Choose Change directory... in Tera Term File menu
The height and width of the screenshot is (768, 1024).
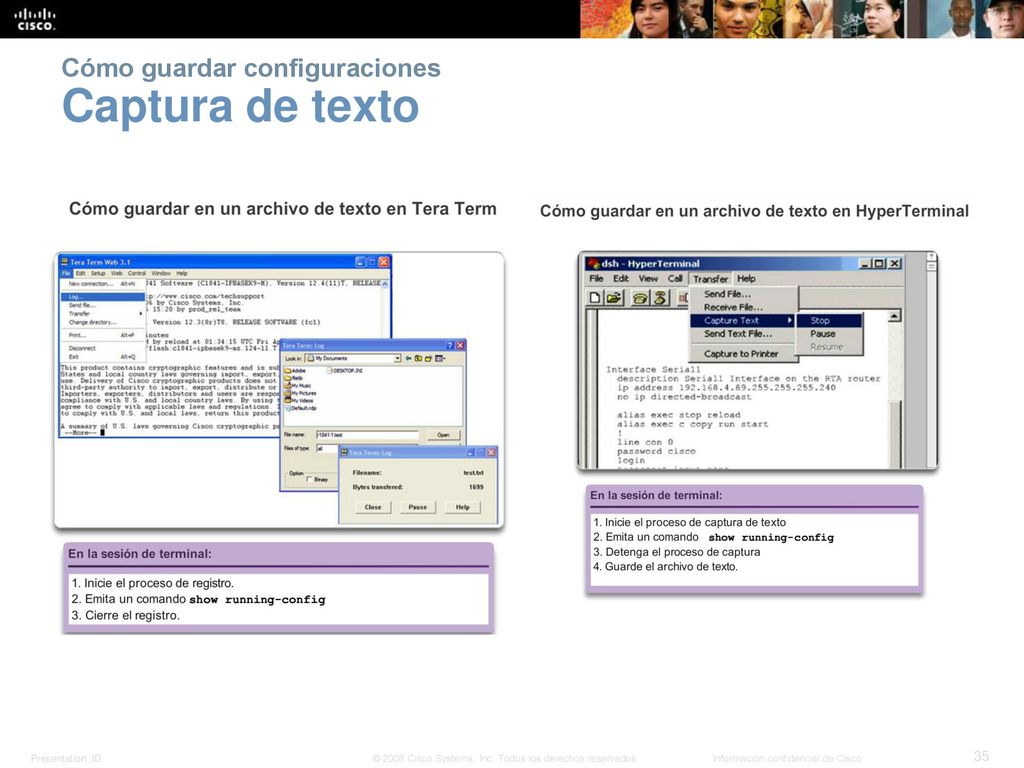(x=103, y=322)
